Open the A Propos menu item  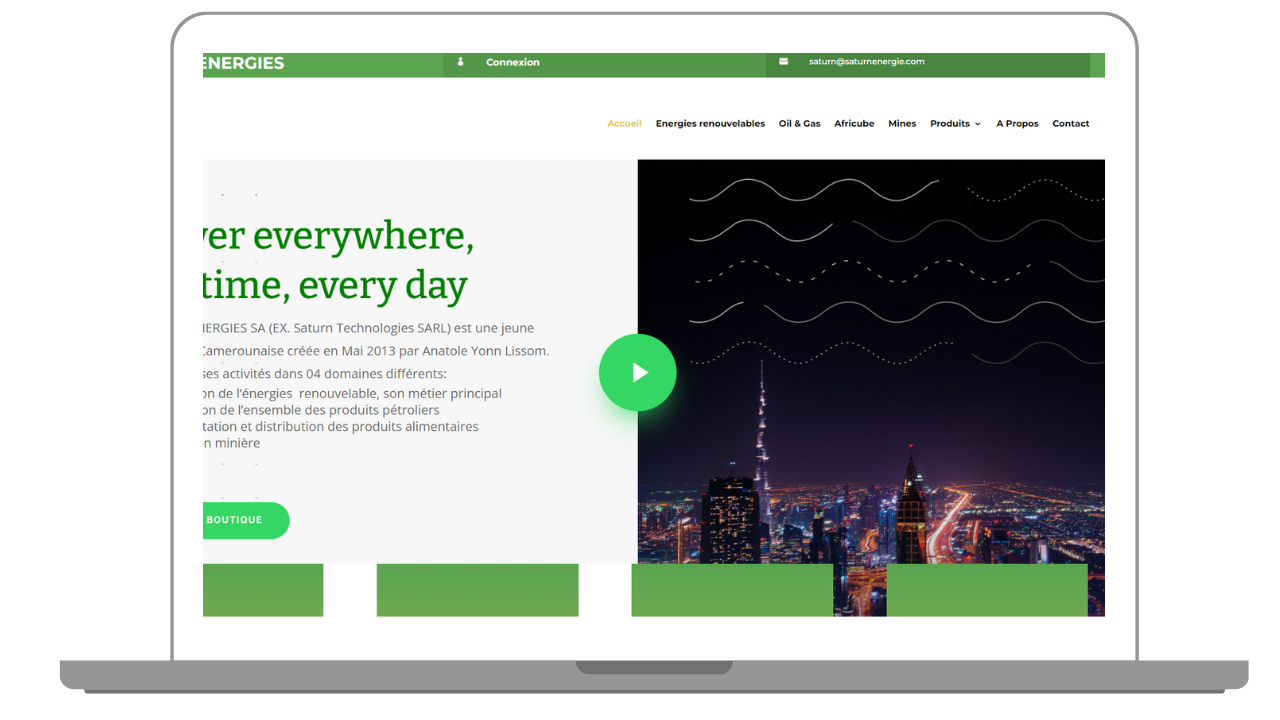(x=1017, y=124)
